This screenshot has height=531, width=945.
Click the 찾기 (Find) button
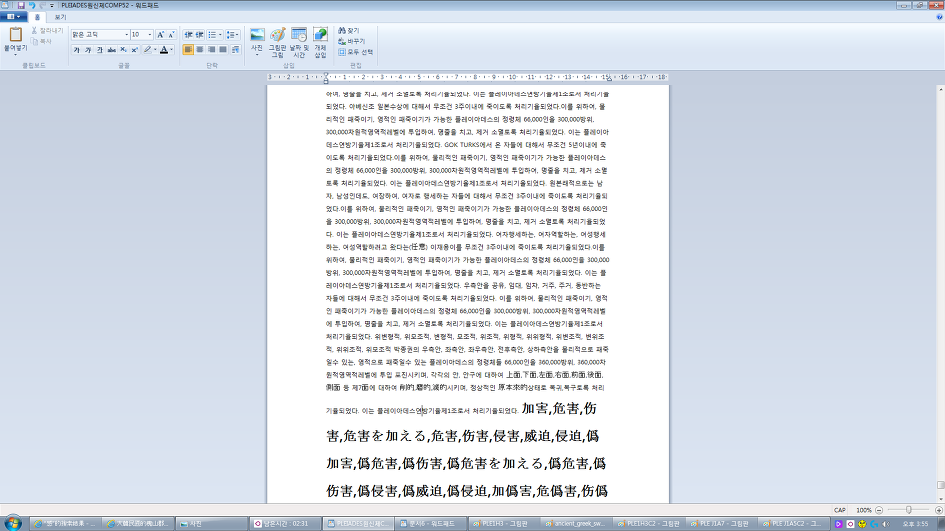click(351, 31)
